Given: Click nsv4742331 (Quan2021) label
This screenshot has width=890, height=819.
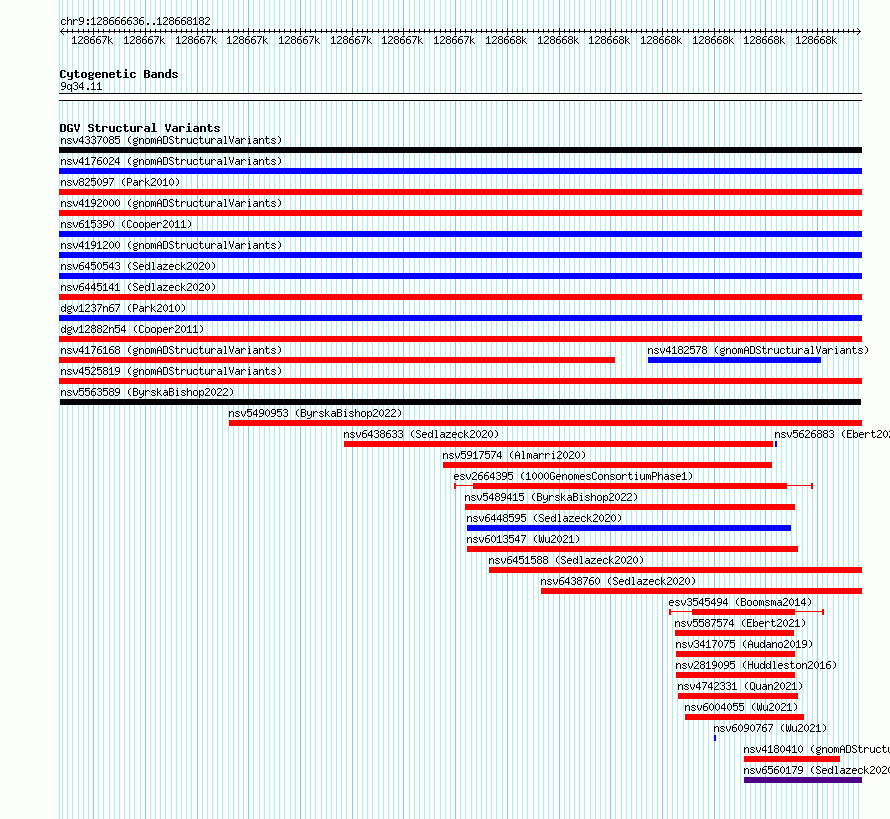Looking at the screenshot, I should pyautogui.click(x=740, y=686).
